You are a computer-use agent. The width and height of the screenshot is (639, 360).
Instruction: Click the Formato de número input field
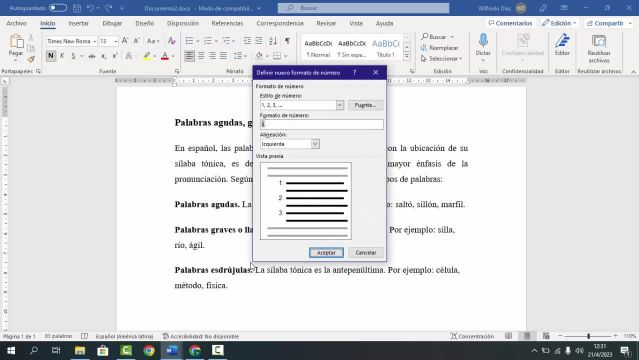pos(322,124)
